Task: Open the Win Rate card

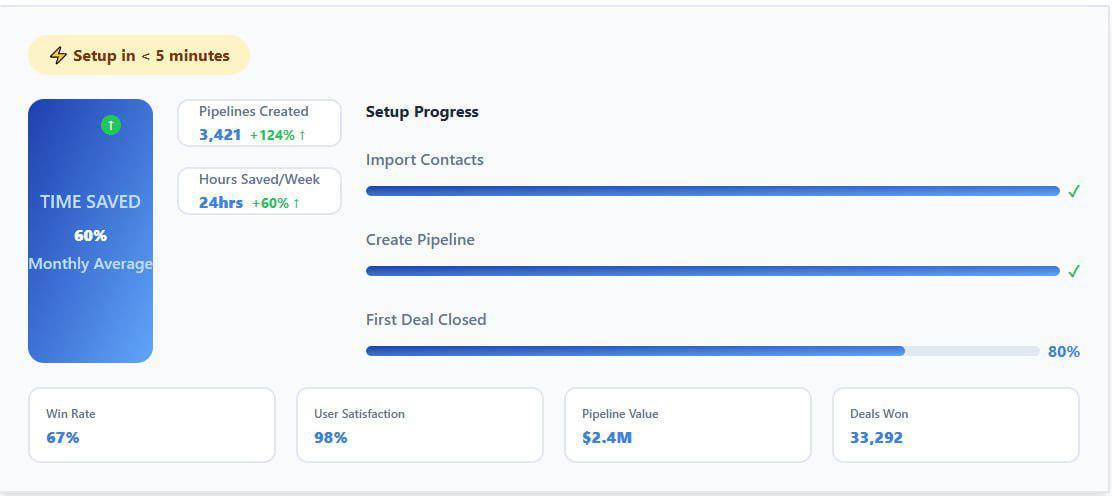Action: coord(151,425)
